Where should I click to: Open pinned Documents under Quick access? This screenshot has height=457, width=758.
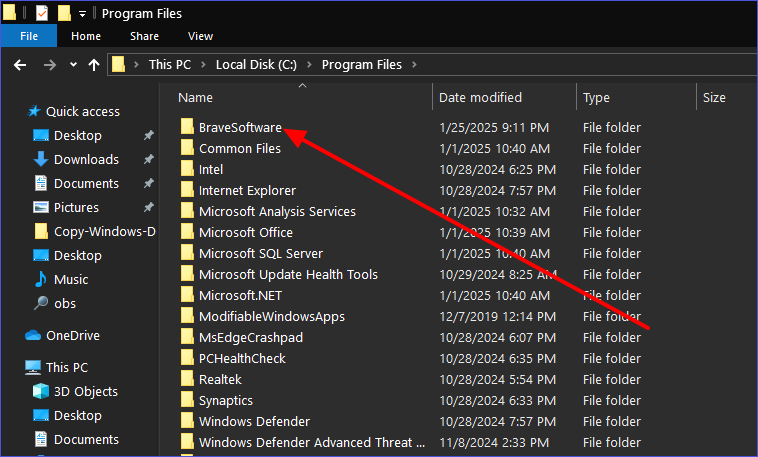pyautogui.click(x=86, y=184)
